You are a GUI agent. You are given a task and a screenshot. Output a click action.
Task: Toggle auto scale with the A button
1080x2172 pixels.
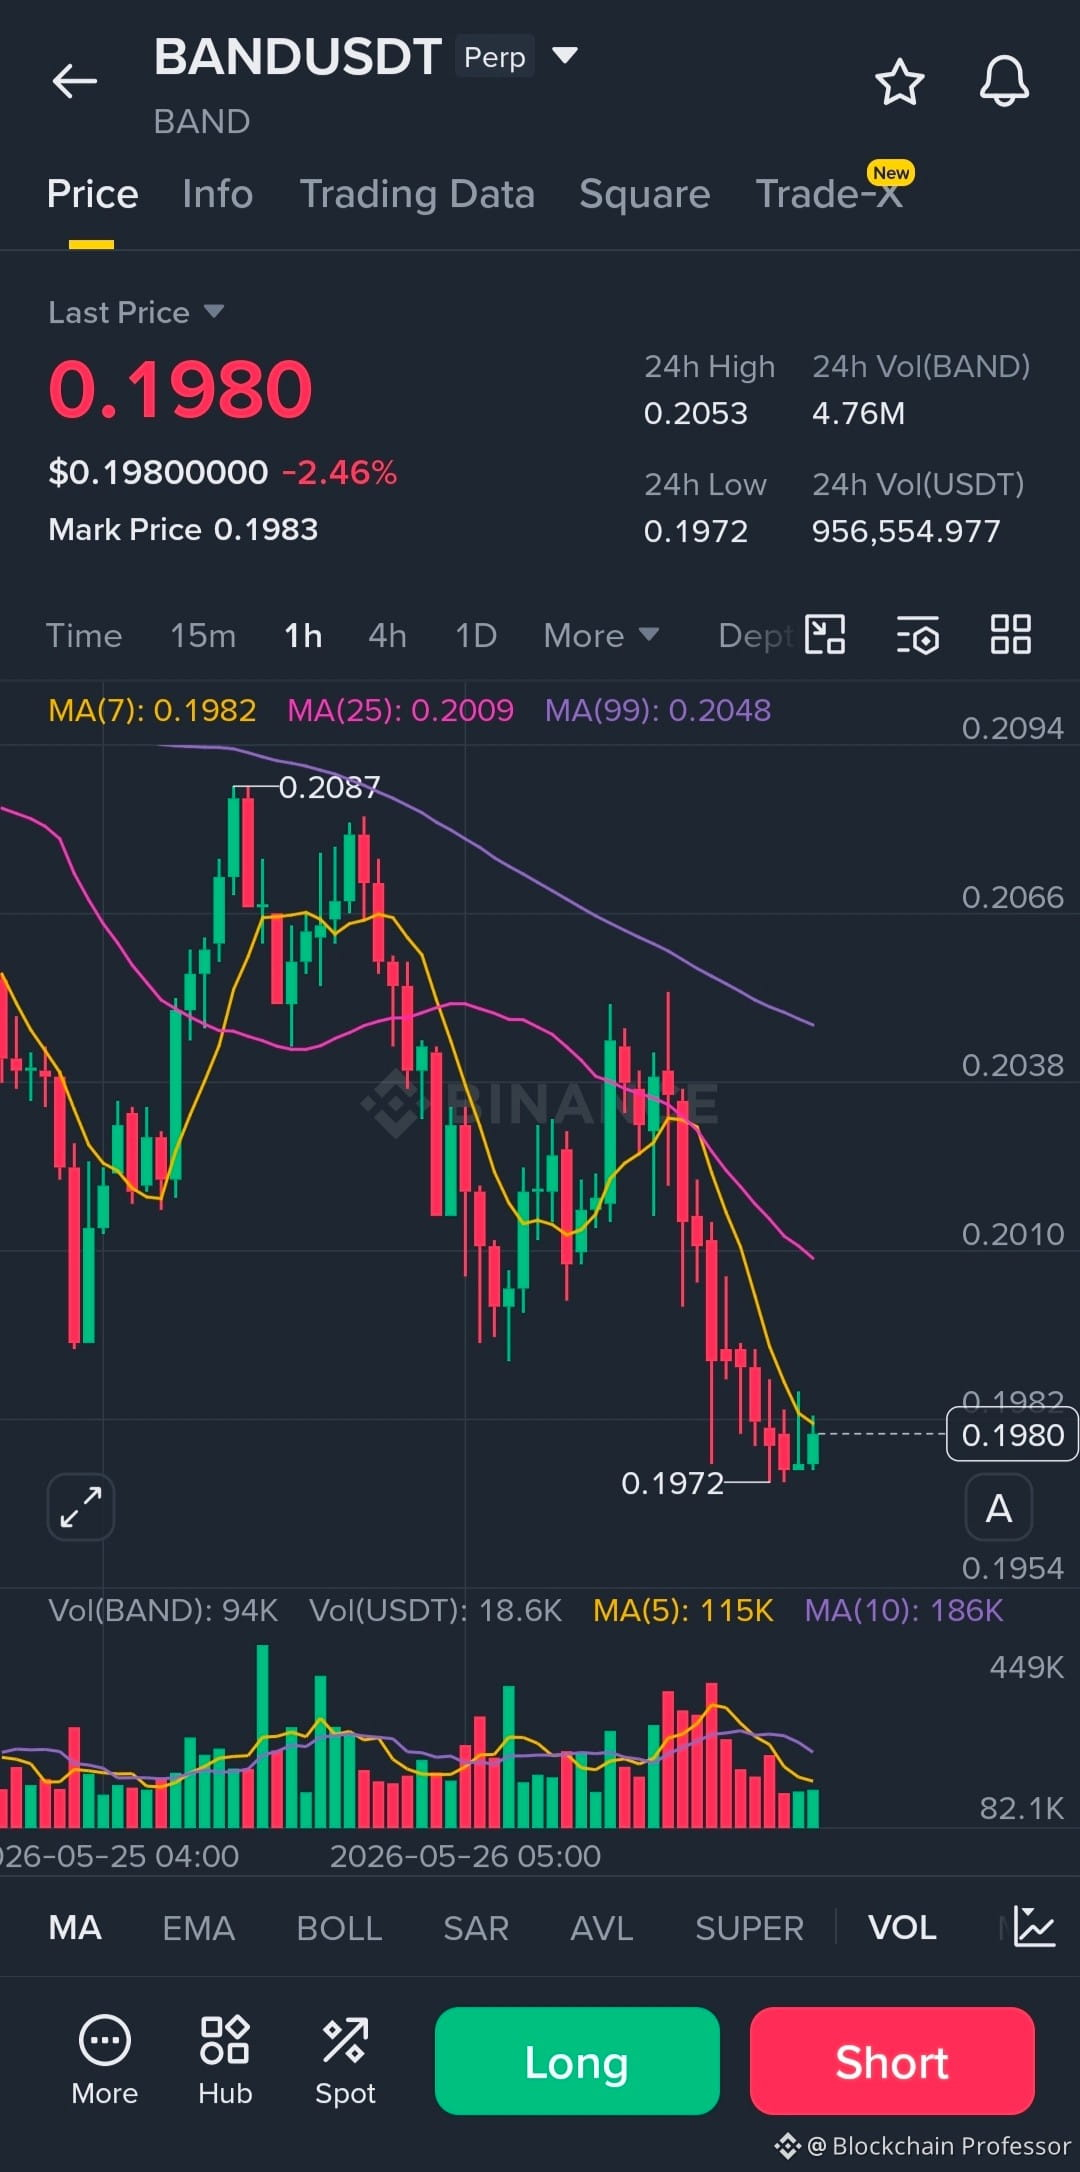998,1507
